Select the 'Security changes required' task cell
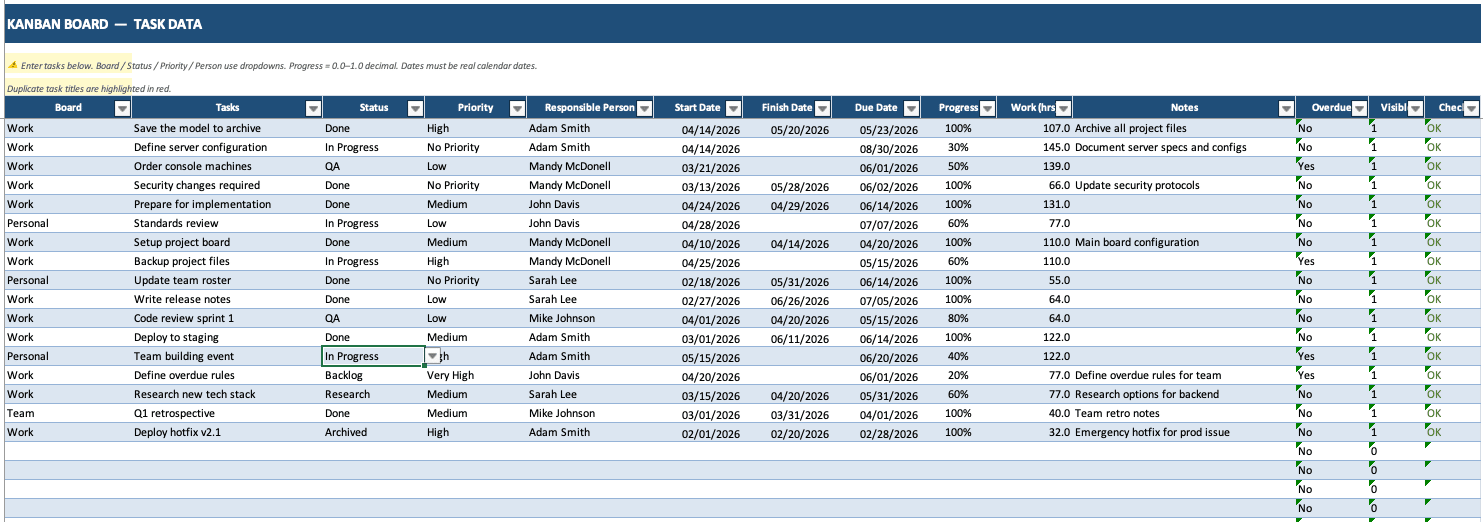Viewport: 1483px width, 522px height. [227, 185]
